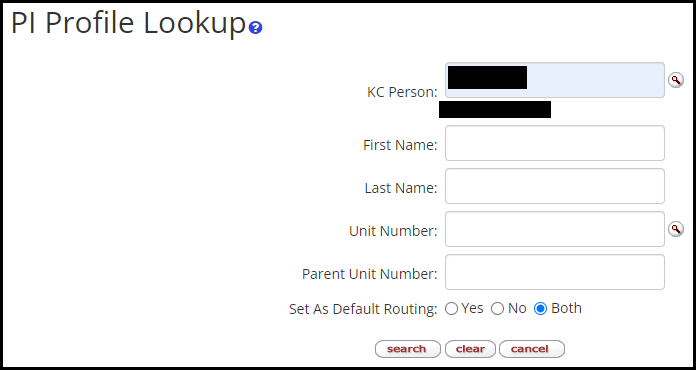The width and height of the screenshot is (696, 370).
Task: Focus the KC Person input field
Action: [x=555, y=80]
